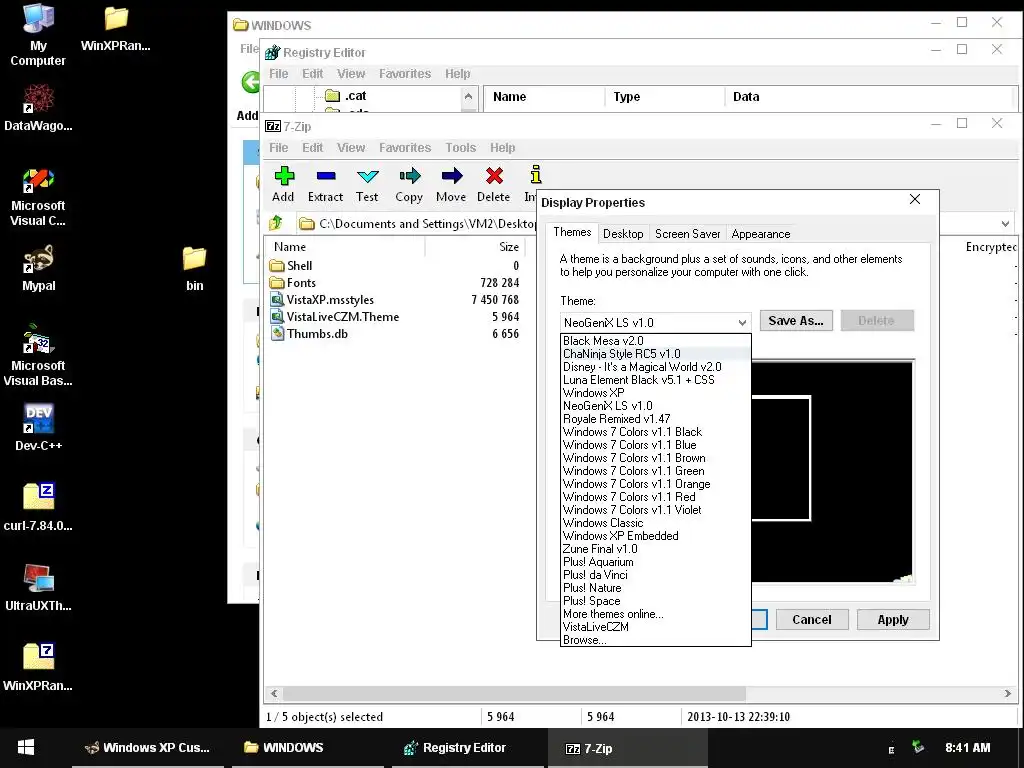1024x768 pixels.
Task: Open the View menu in Registry Editor
Action: pyautogui.click(x=351, y=74)
